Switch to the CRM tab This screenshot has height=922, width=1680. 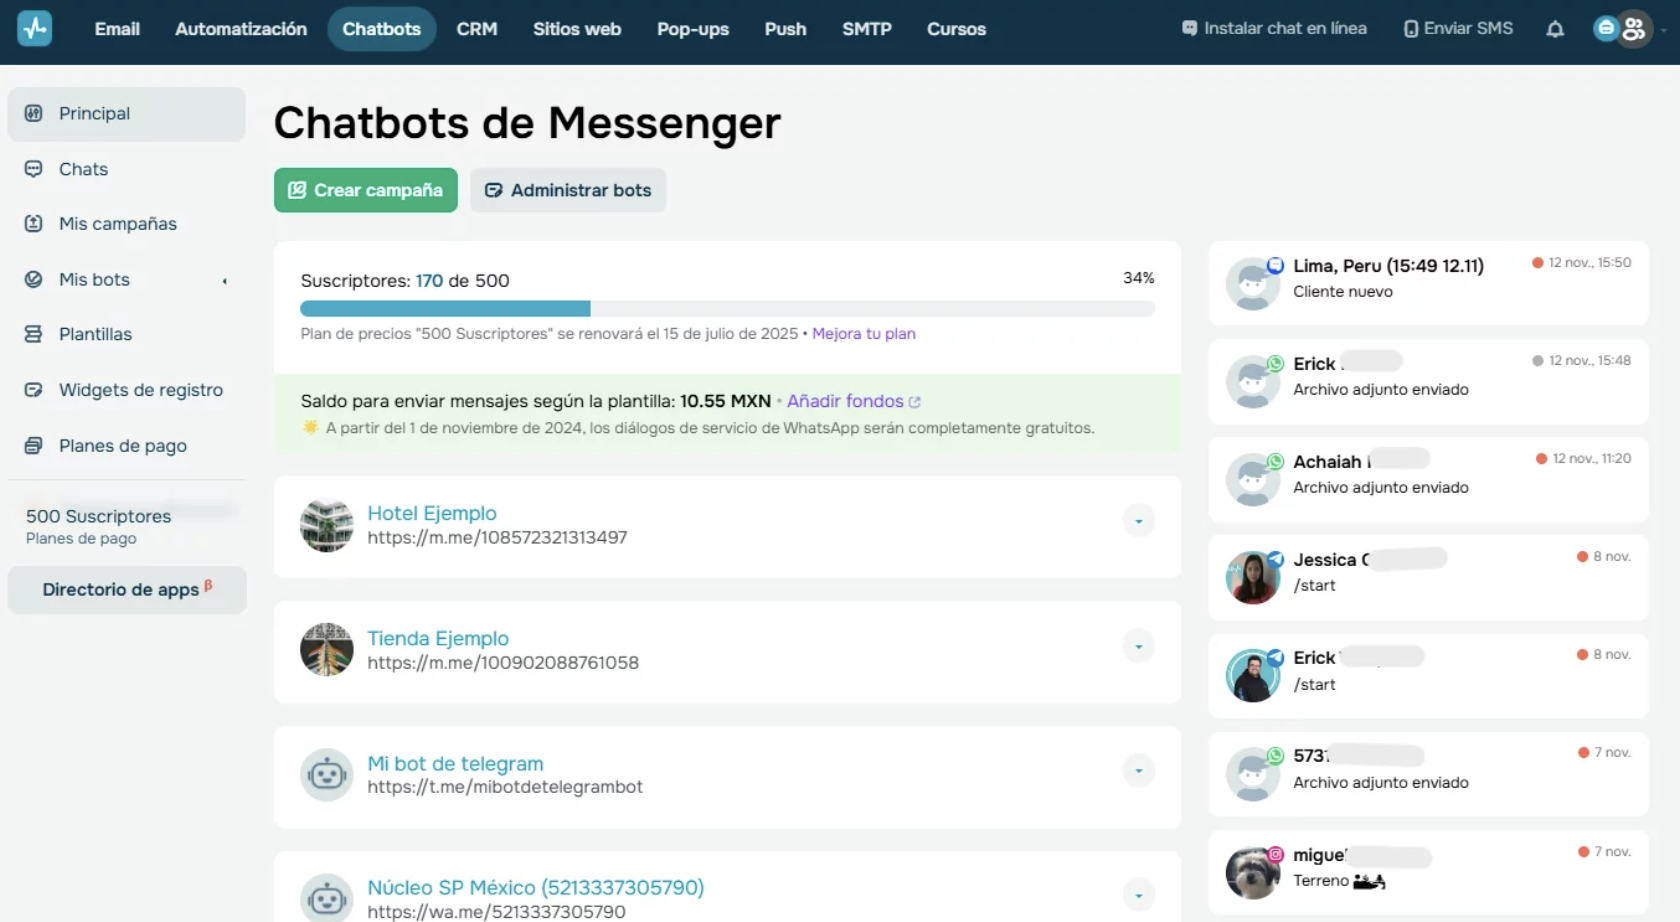click(x=476, y=29)
